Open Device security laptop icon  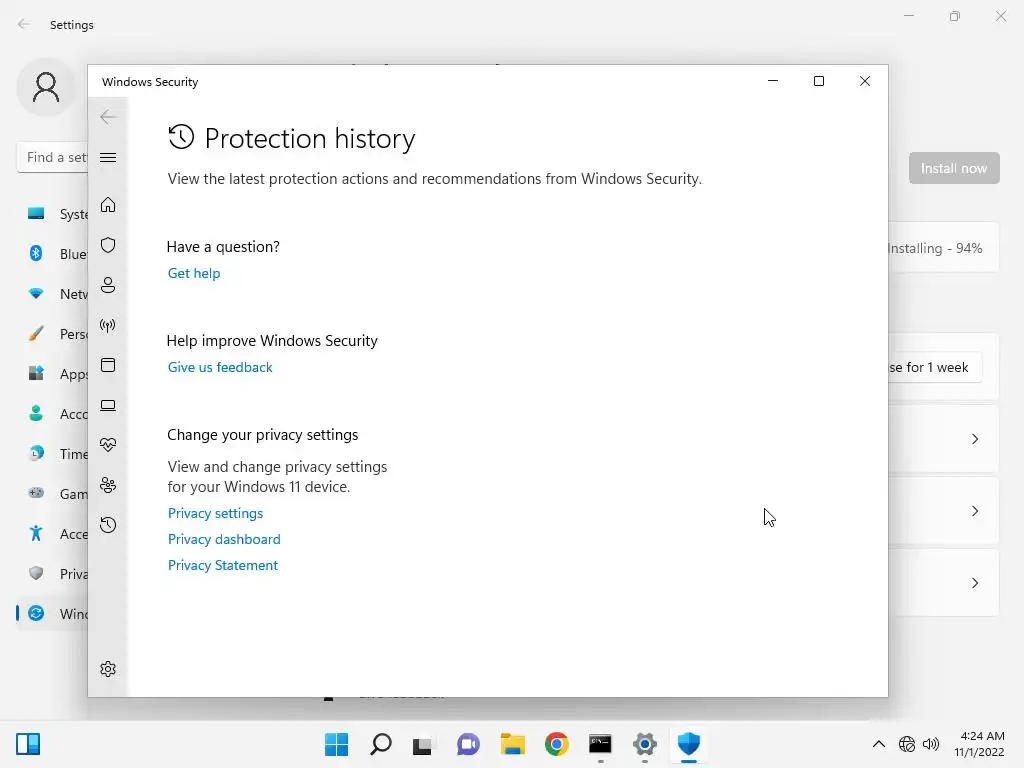108,406
